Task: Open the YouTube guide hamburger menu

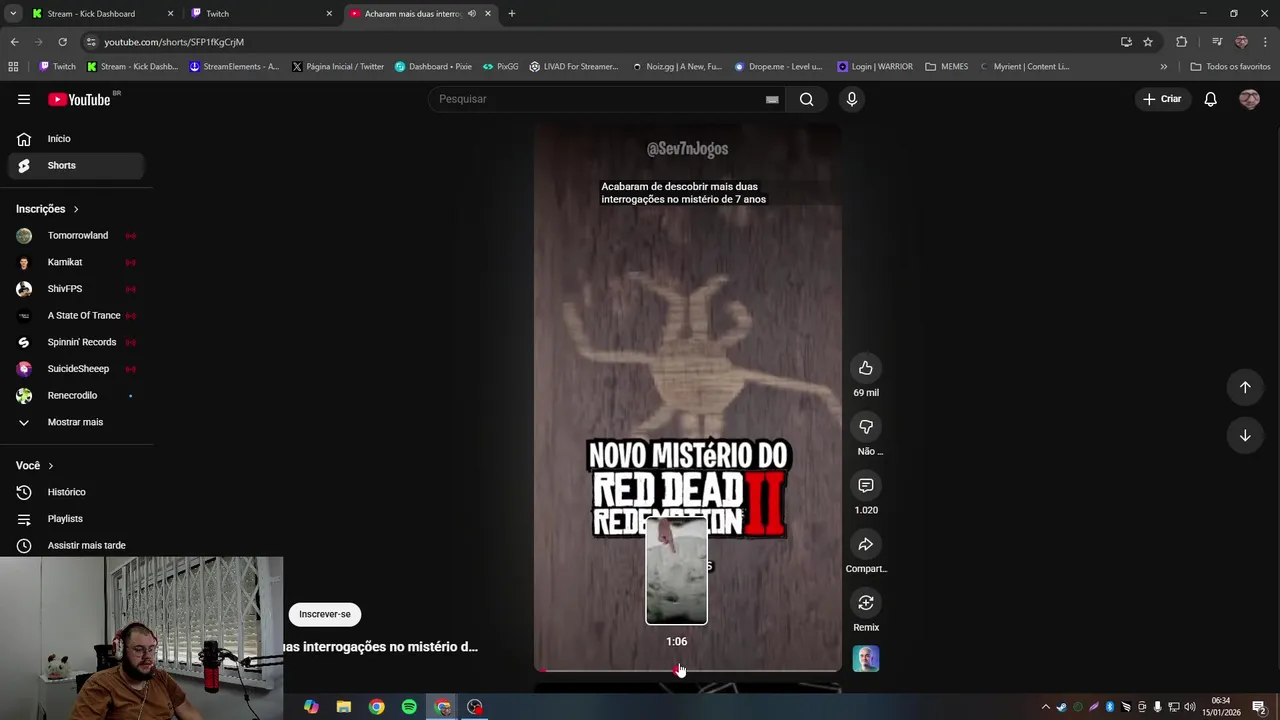Action: [24, 99]
